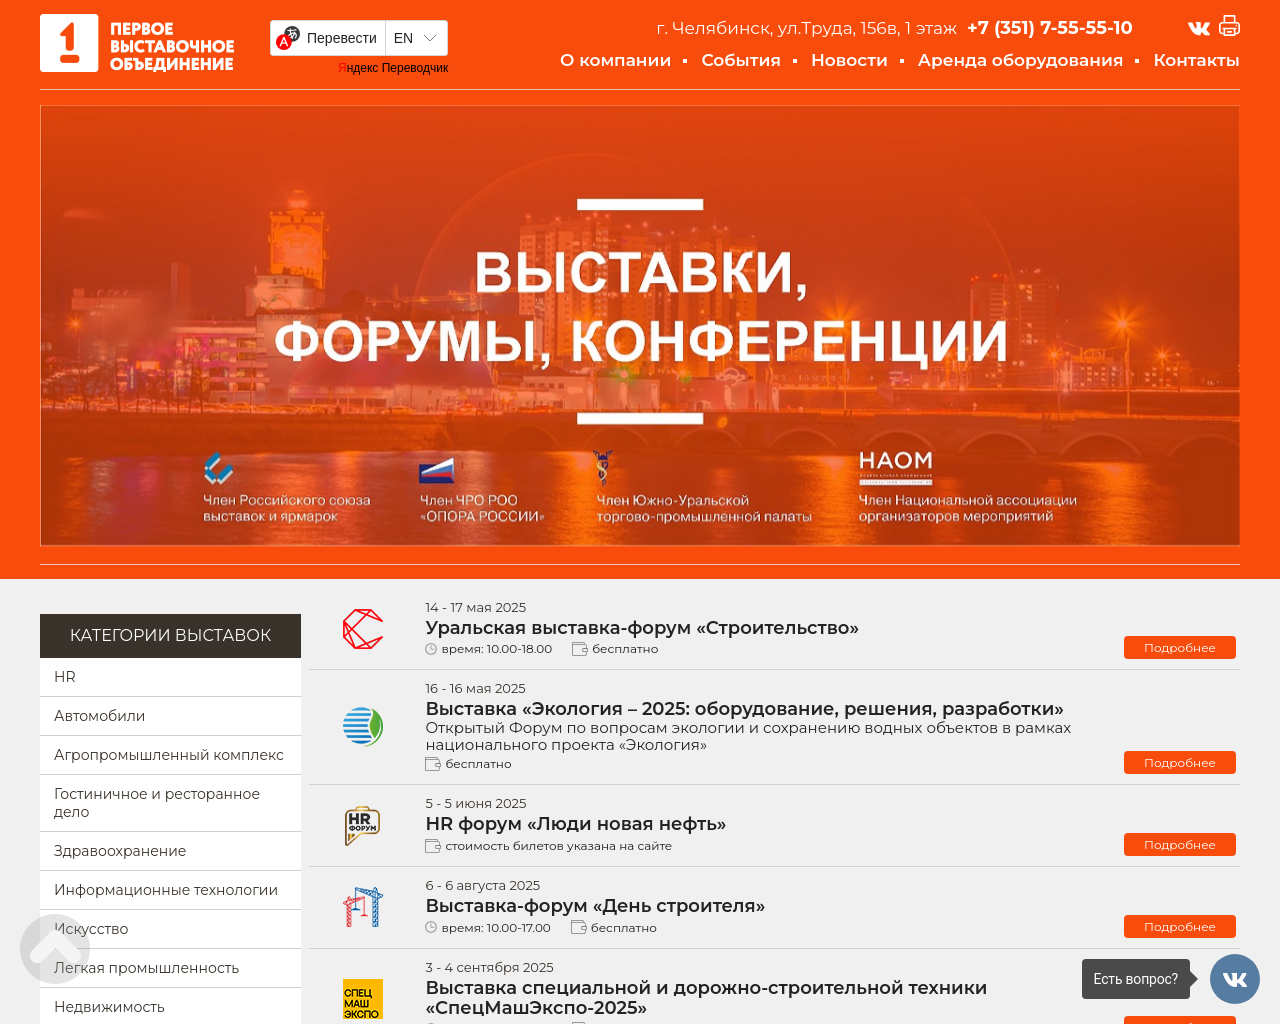The width and height of the screenshot is (1280, 1024).
Task: Click the Yandex translator icon
Action: point(288,38)
